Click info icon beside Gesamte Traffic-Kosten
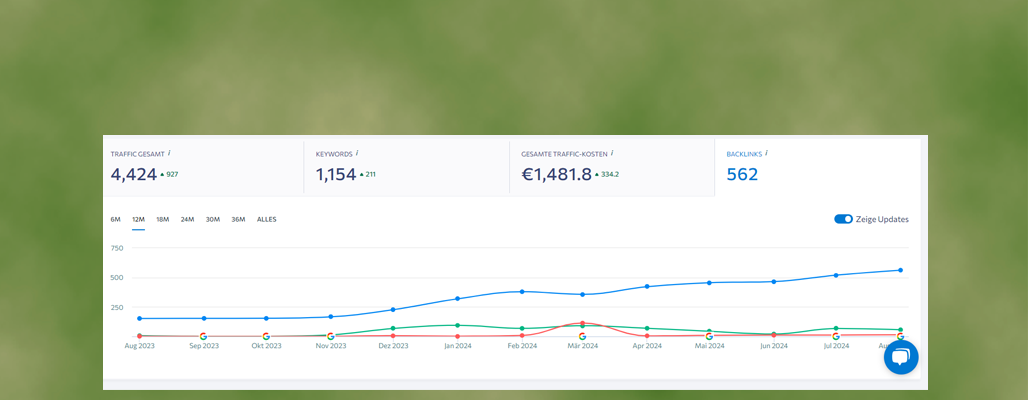Viewport: 1028px width, 400px height. click(611, 153)
